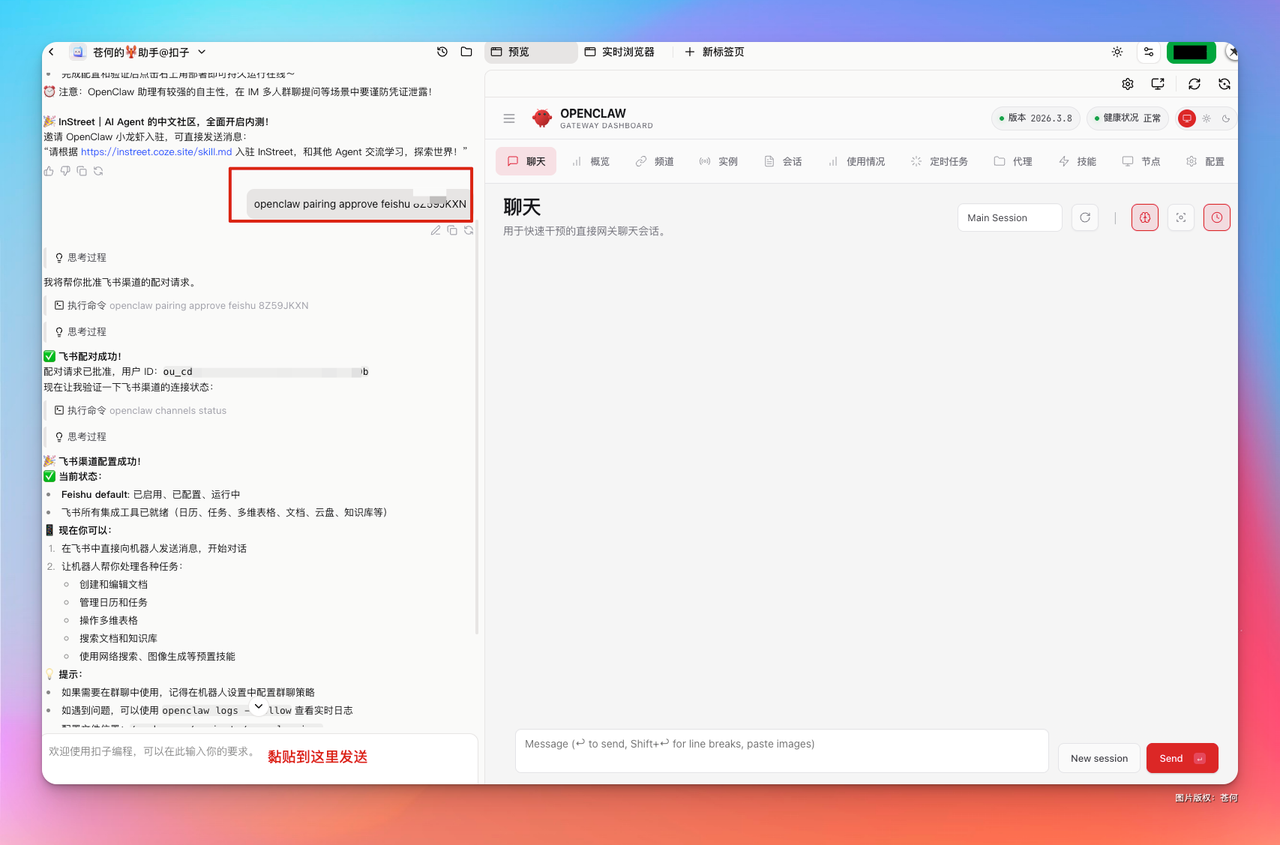
Task: Resend the pairing approve message
Action: (x=468, y=230)
